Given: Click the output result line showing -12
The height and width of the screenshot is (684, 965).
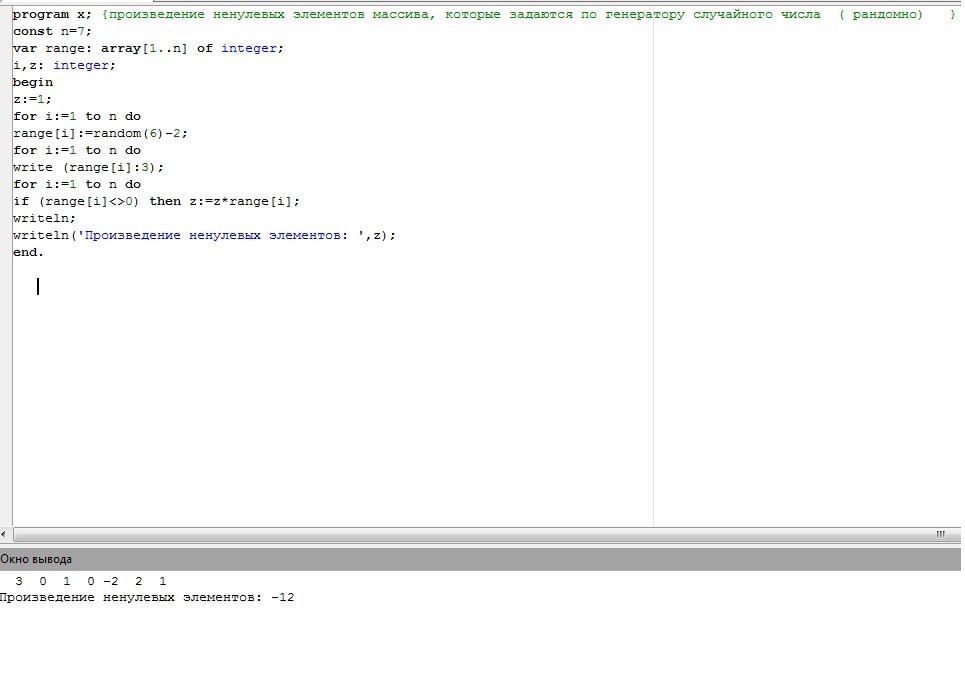Looking at the screenshot, I should point(147,597).
